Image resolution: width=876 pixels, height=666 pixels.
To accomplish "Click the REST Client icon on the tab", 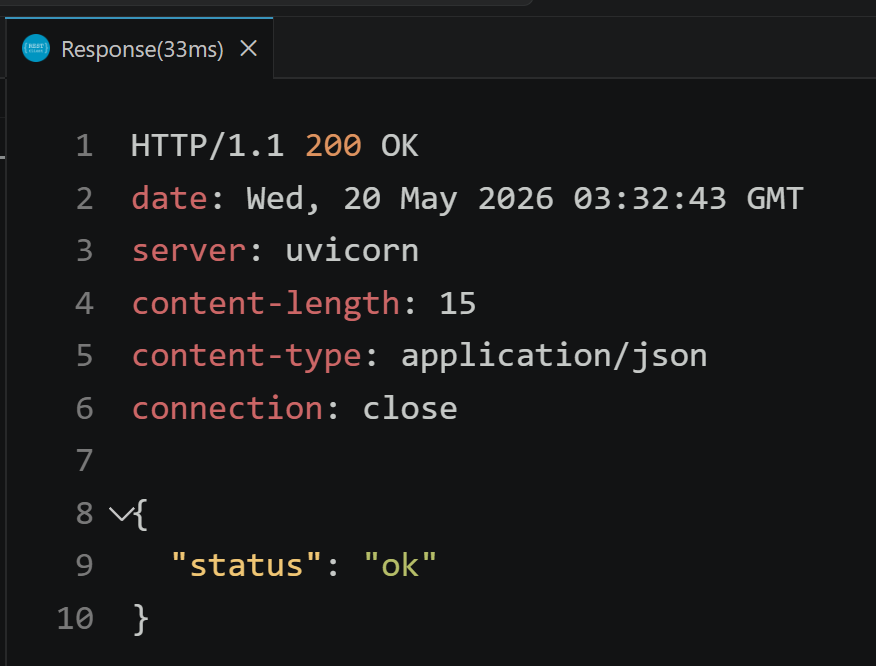I will (x=36, y=48).
